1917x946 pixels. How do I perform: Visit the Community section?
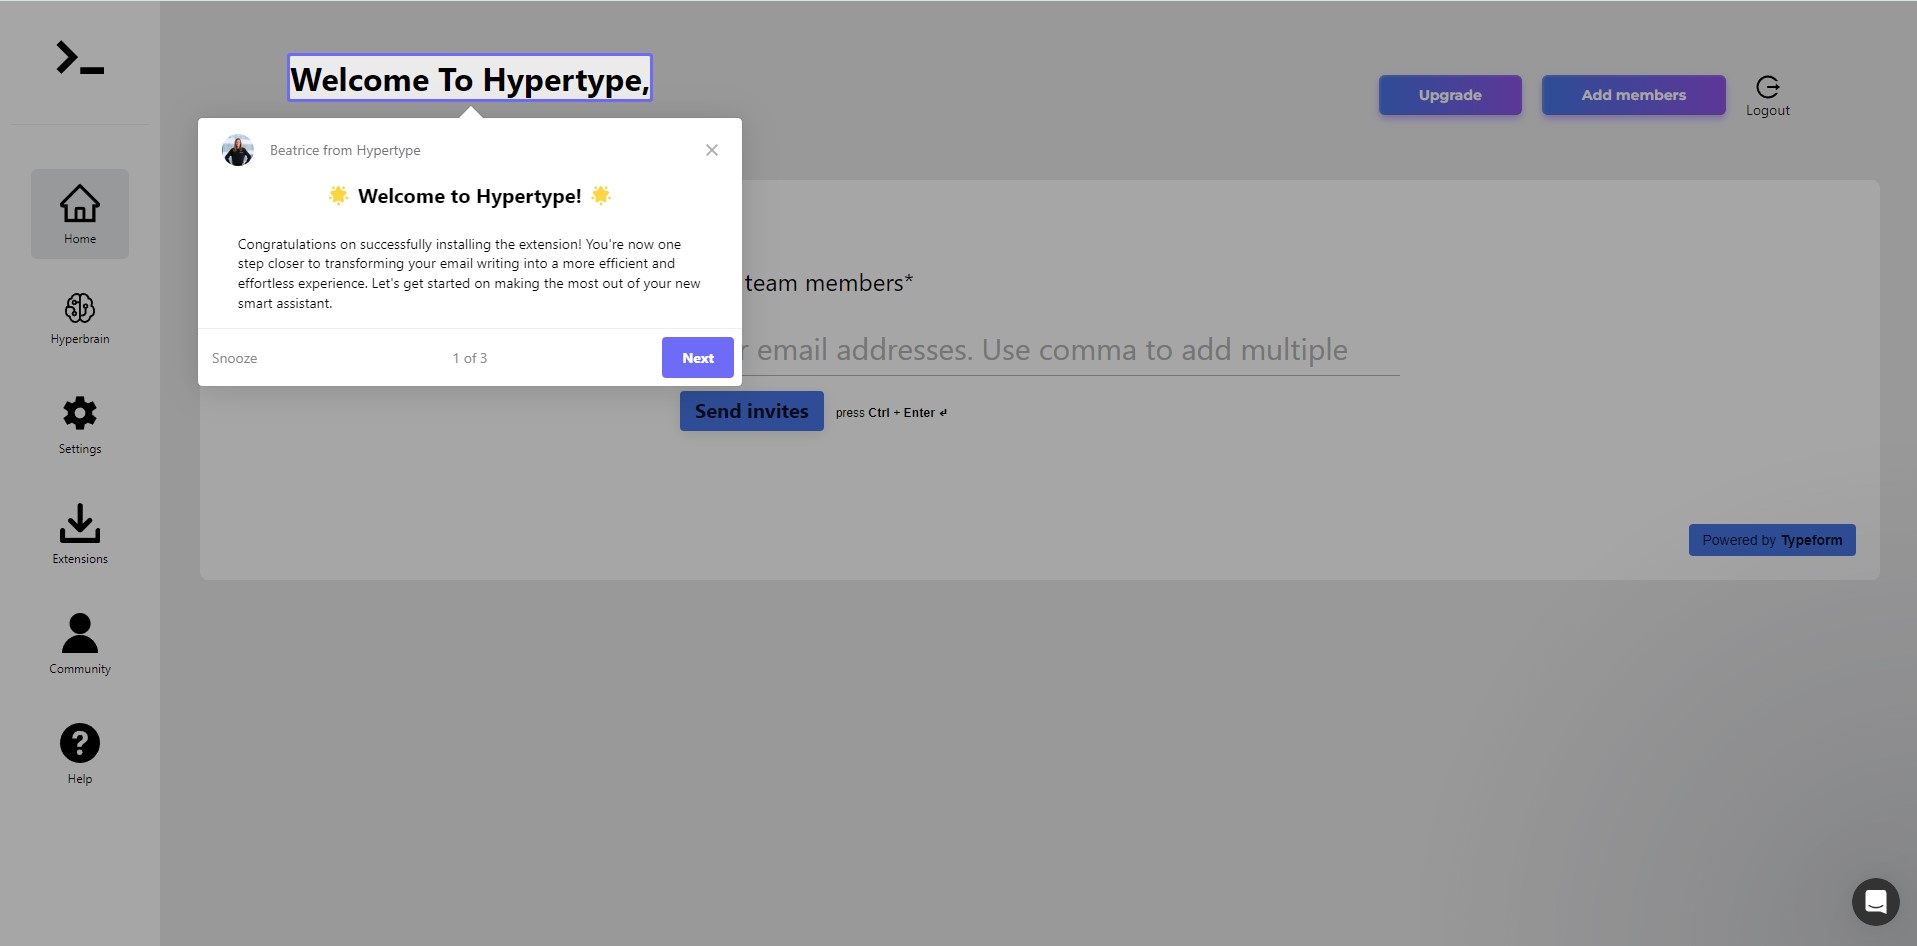(80, 644)
